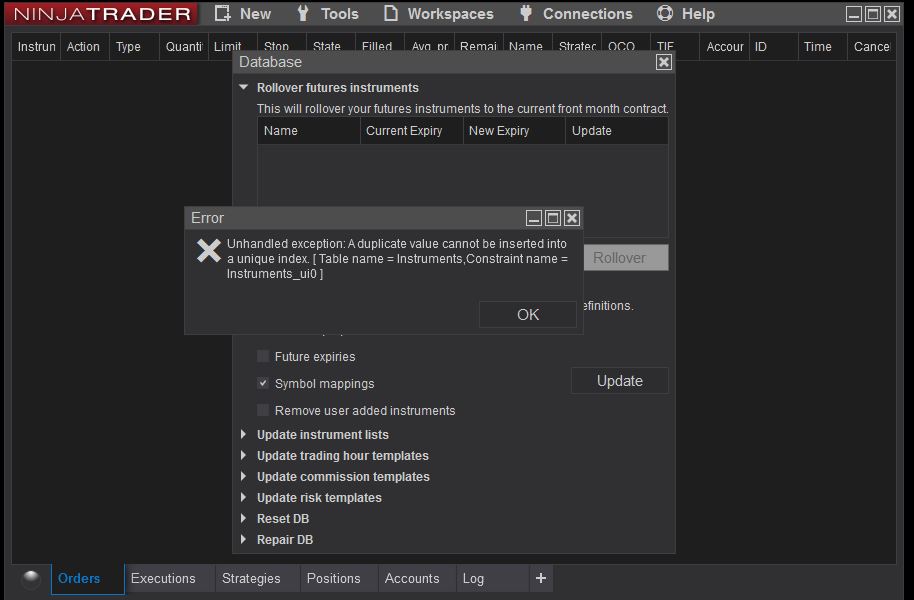Expand Update commission templates section
Screen dimensions: 914x600
(x=244, y=476)
